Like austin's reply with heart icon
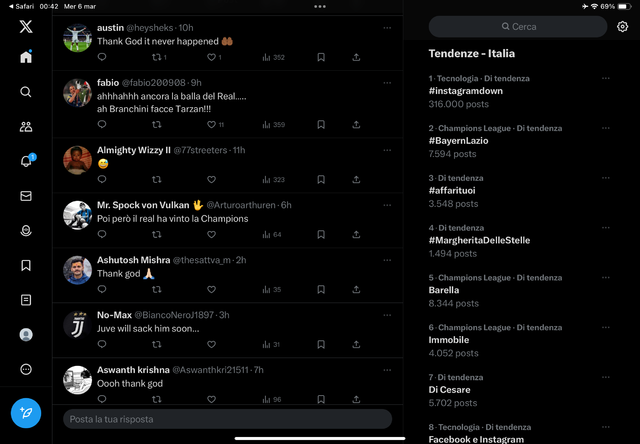The image size is (640, 444). coord(211,58)
